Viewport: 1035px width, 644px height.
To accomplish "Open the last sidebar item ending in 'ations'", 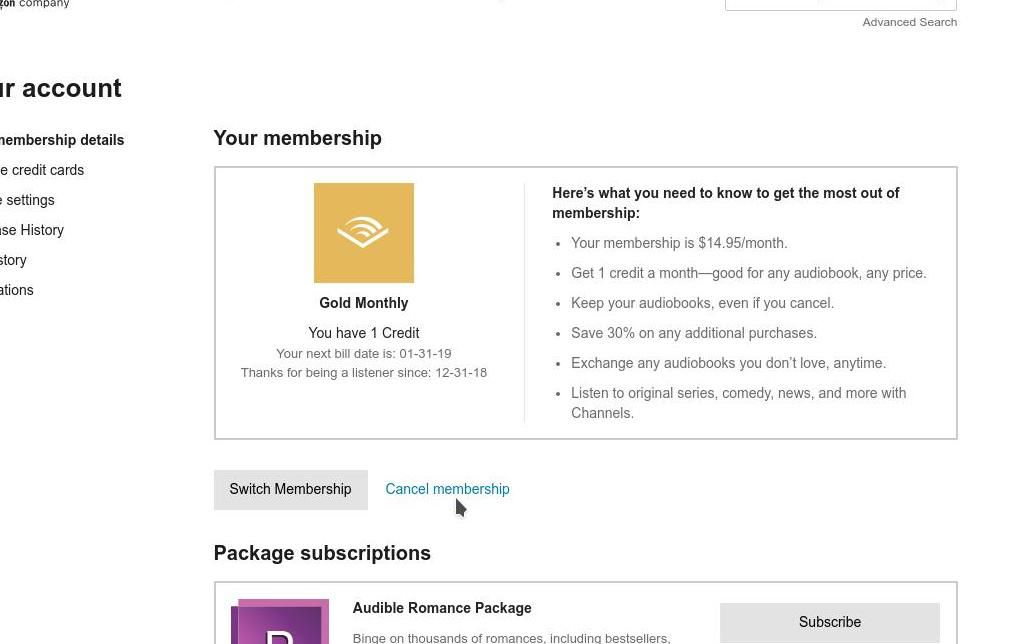I will pyautogui.click(x=17, y=290).
